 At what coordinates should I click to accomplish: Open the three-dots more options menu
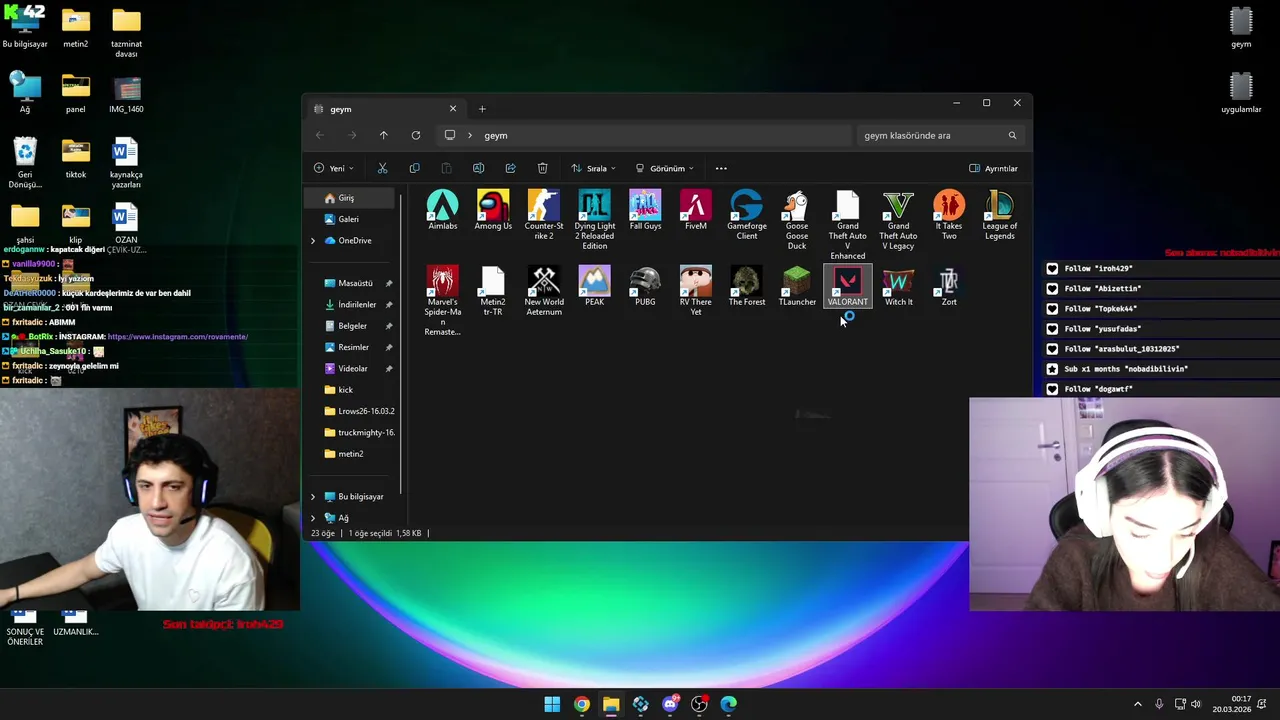coord(721,168)
